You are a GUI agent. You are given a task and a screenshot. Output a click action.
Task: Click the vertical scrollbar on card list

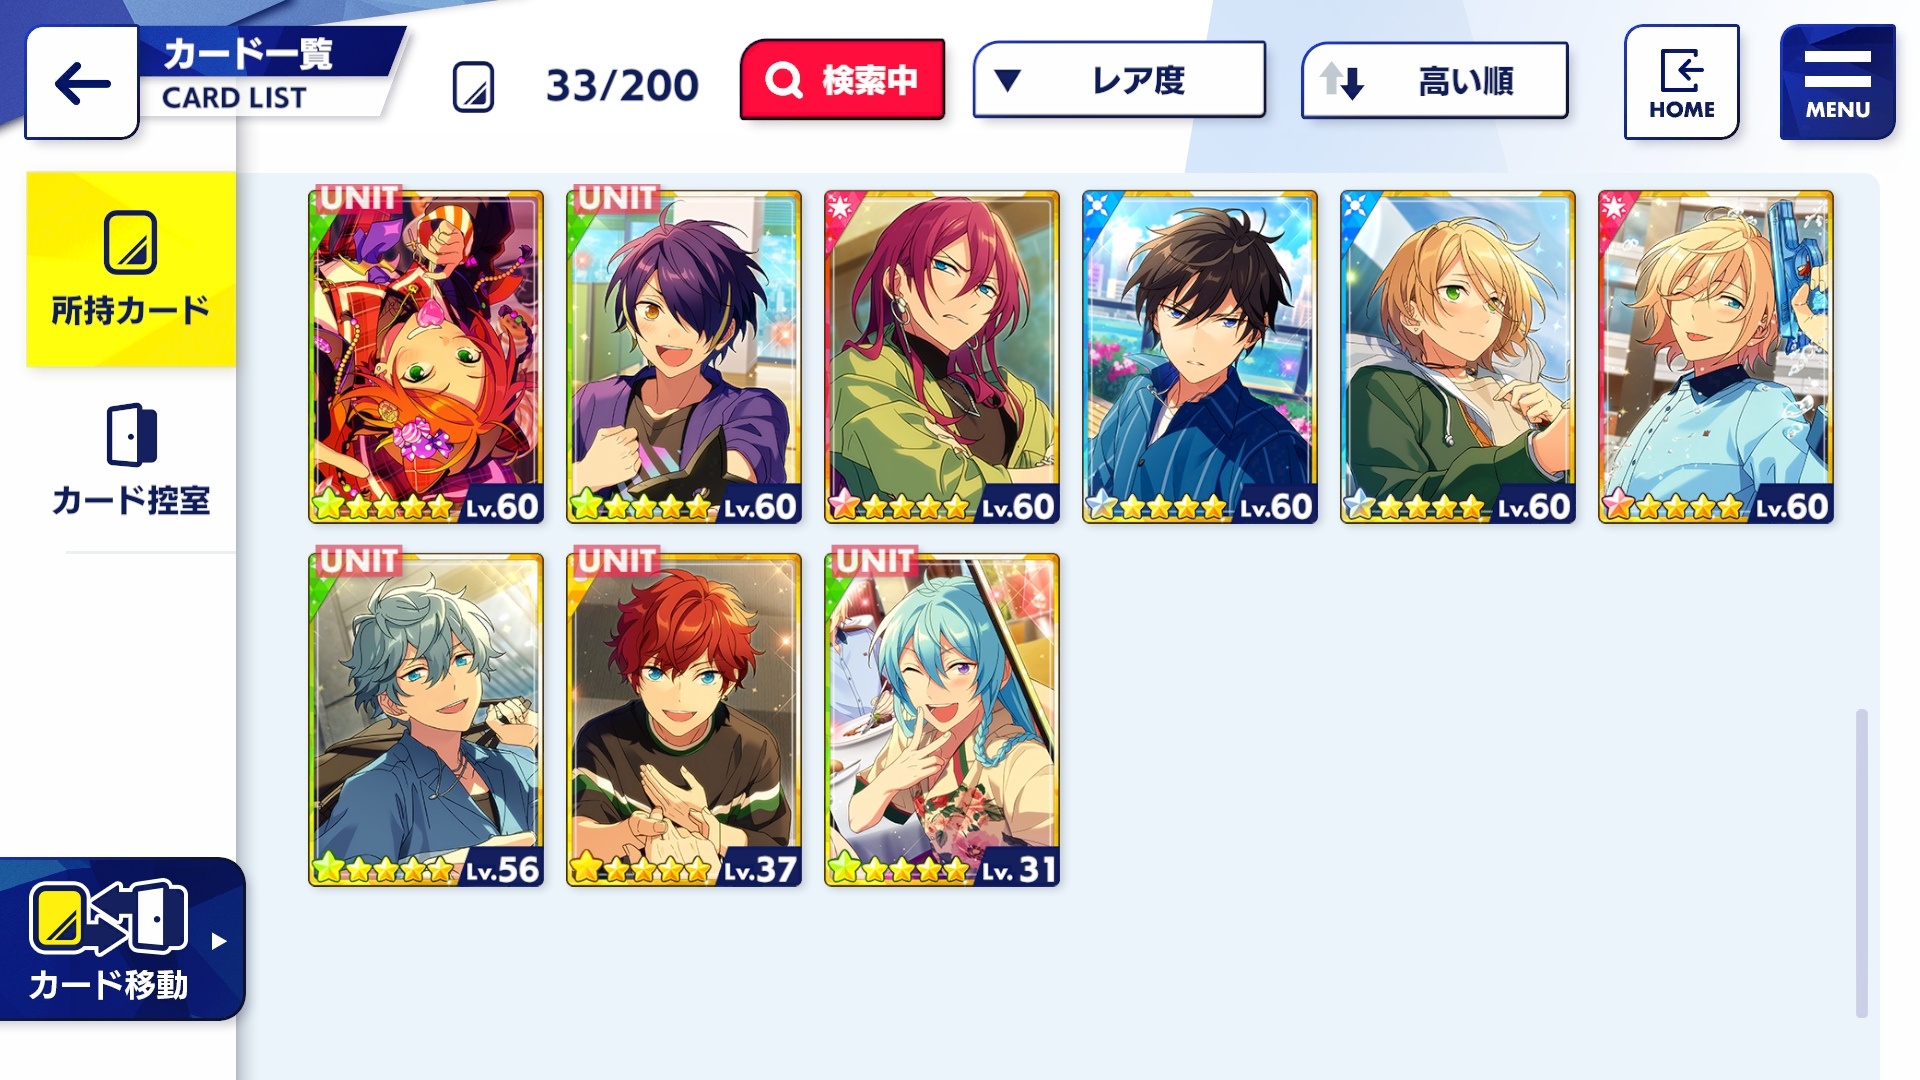tap(1861, 863)
